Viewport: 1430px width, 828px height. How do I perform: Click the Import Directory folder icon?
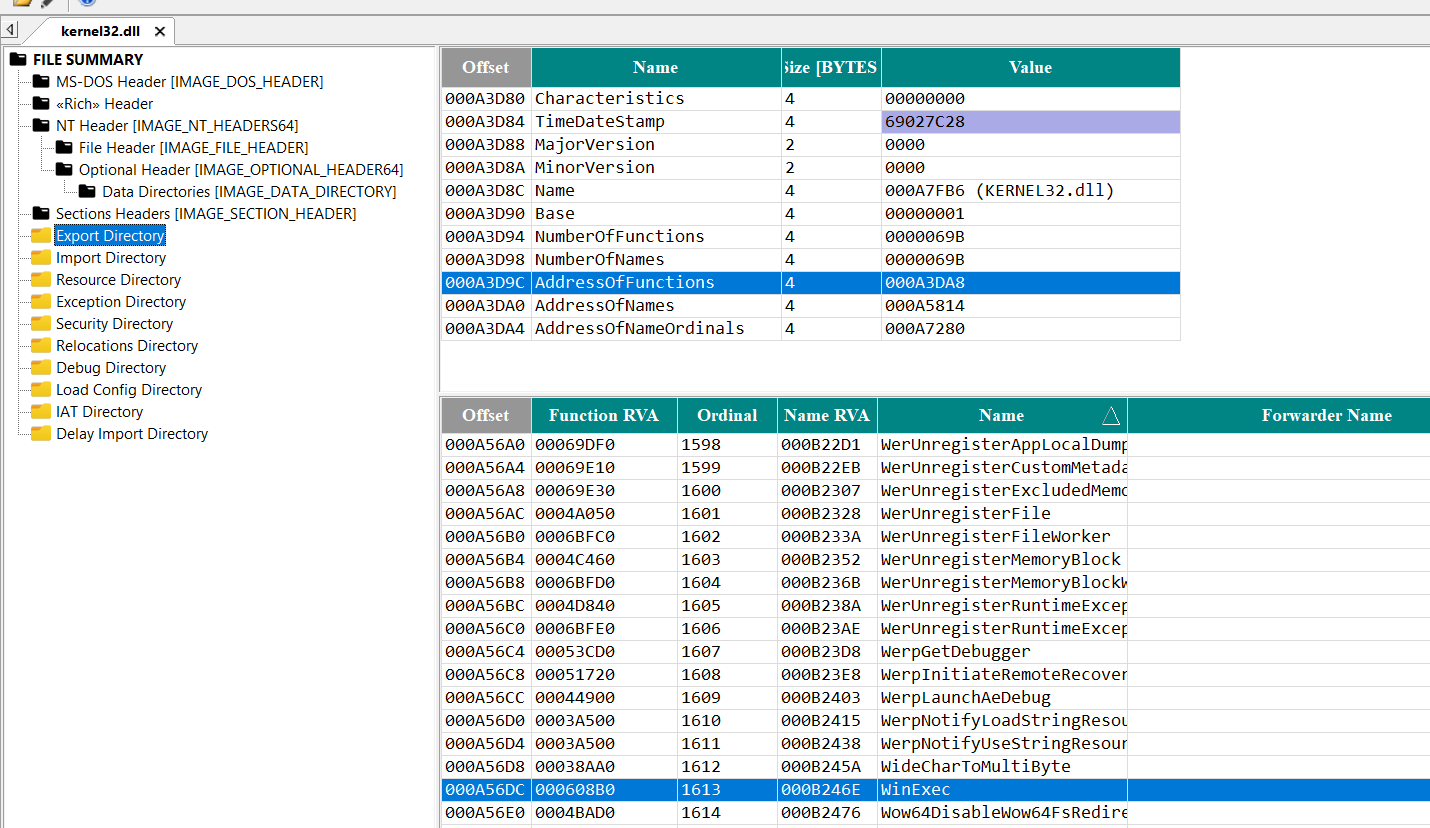point(40,257)
